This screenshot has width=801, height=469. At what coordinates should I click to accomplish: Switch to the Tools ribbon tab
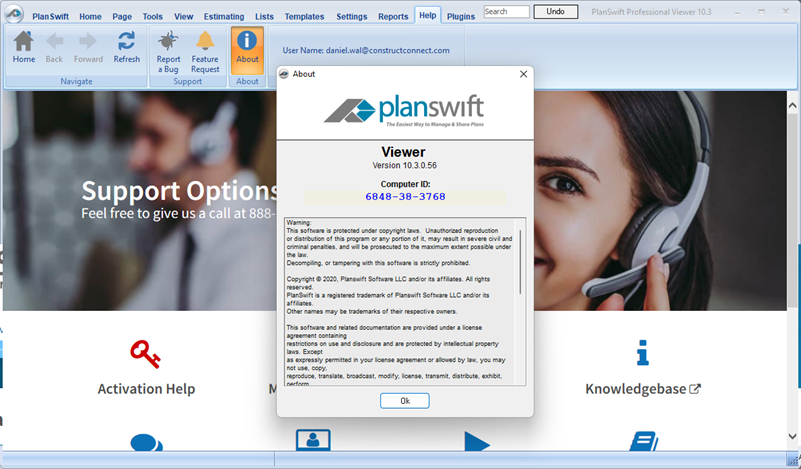[153, 16]
